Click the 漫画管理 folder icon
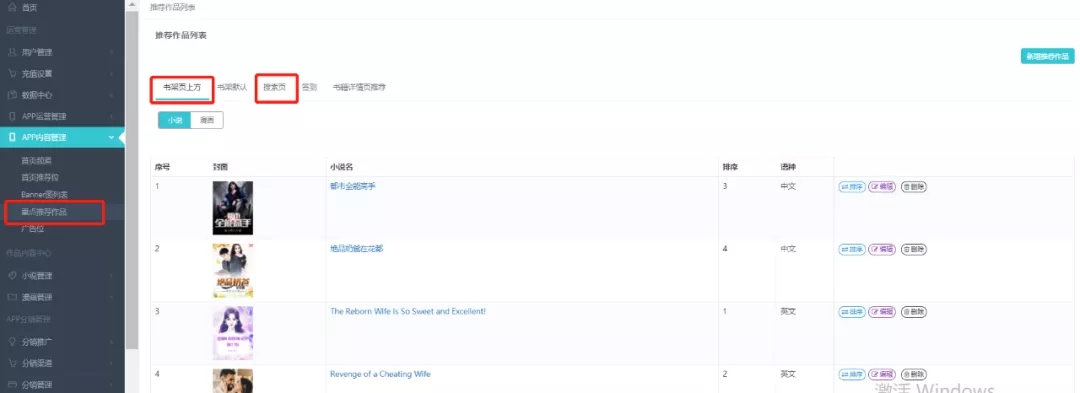This screenshot has height=393, width=1080. pyautogui.click(x=11, y=297)
